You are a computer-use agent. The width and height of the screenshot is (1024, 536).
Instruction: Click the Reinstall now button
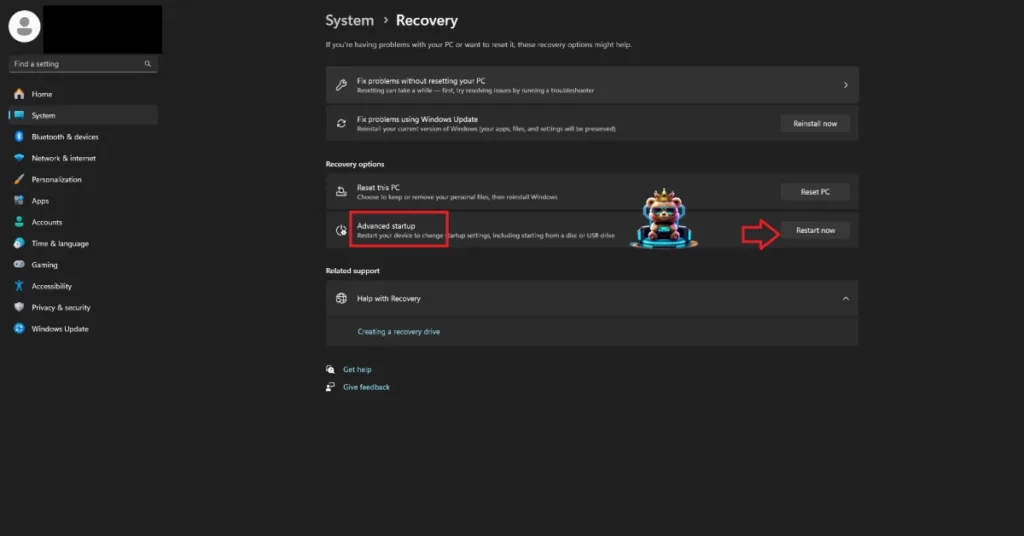click(x=815, y=123)
